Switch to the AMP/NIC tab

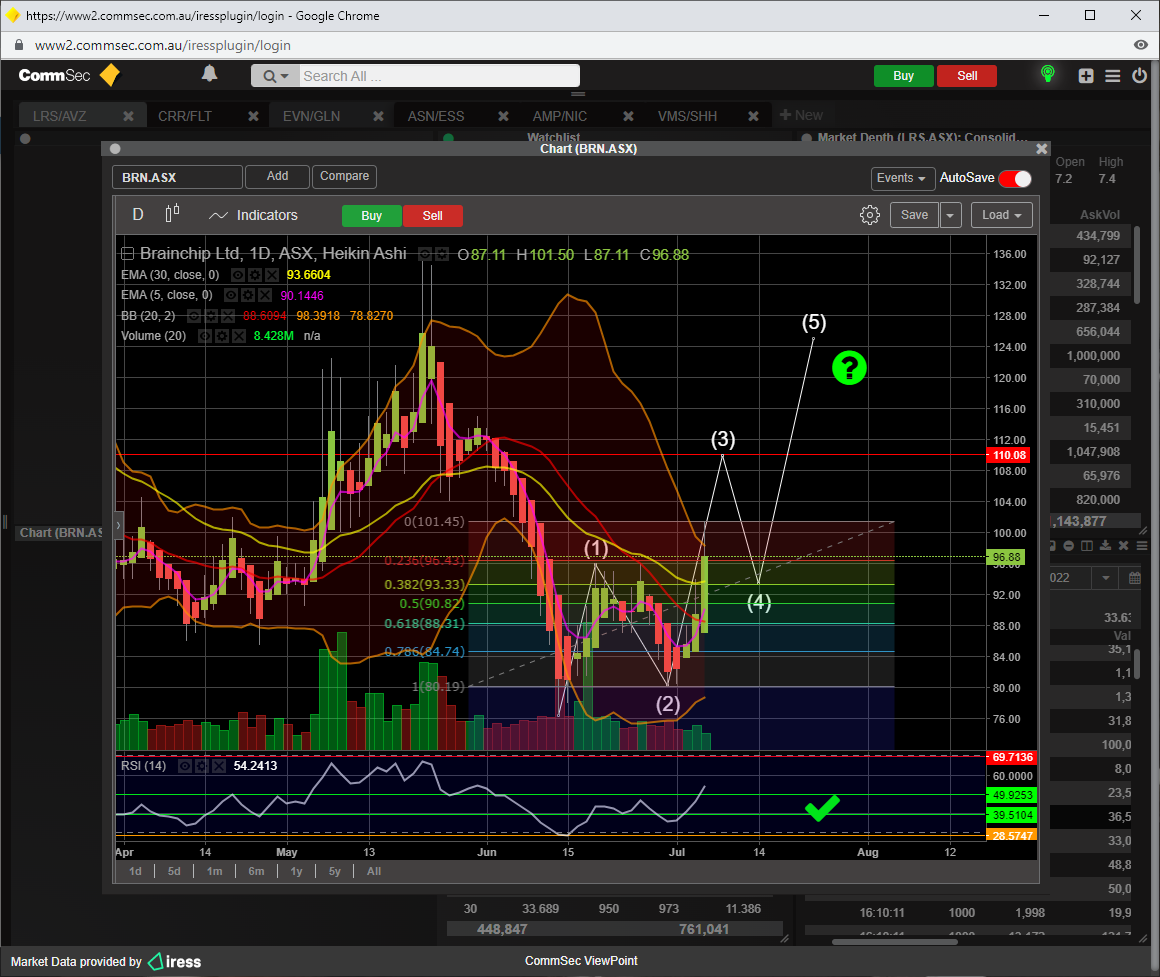coord(560,116)
